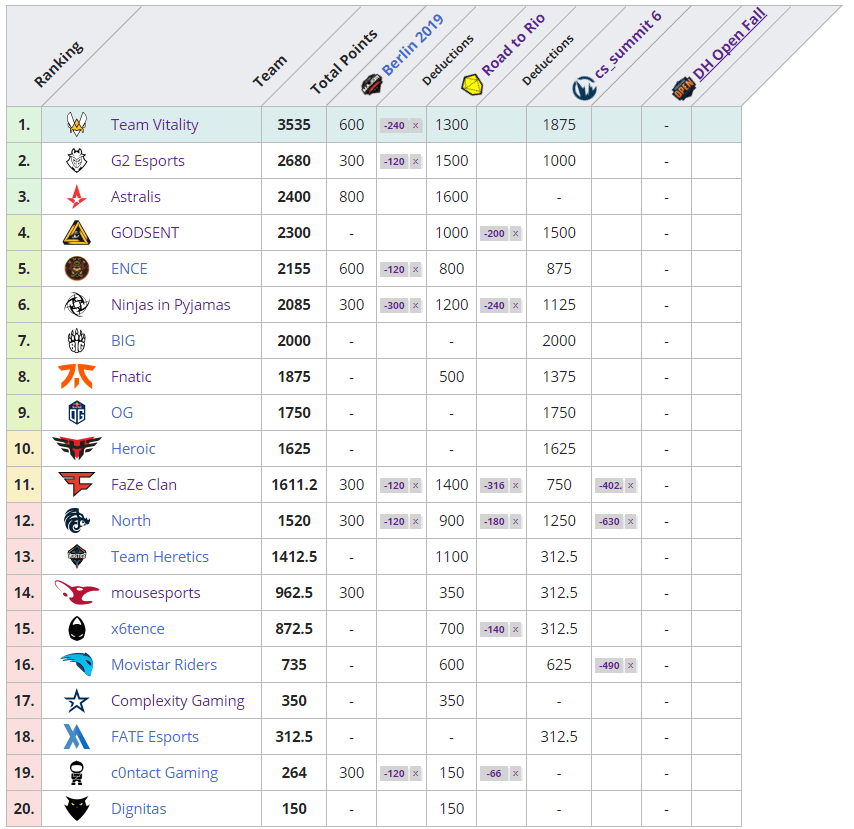Image resolution: width=854 pixels, height=829 pixels.
Task: Open the Ninjas in Pyjamas link
Action: pyautogui.click(x=170, y=304)
